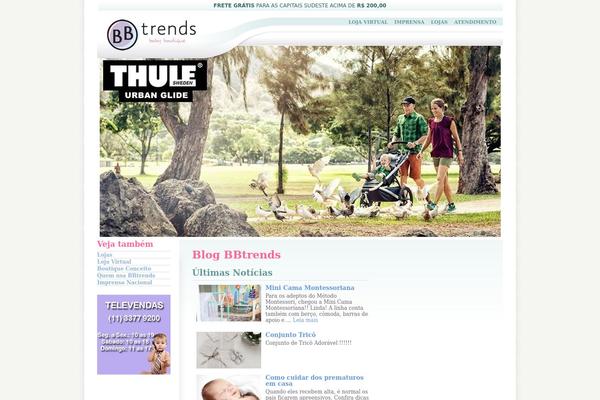
Task: Open the IMPRENSA menu item
Action: (409, 22)
